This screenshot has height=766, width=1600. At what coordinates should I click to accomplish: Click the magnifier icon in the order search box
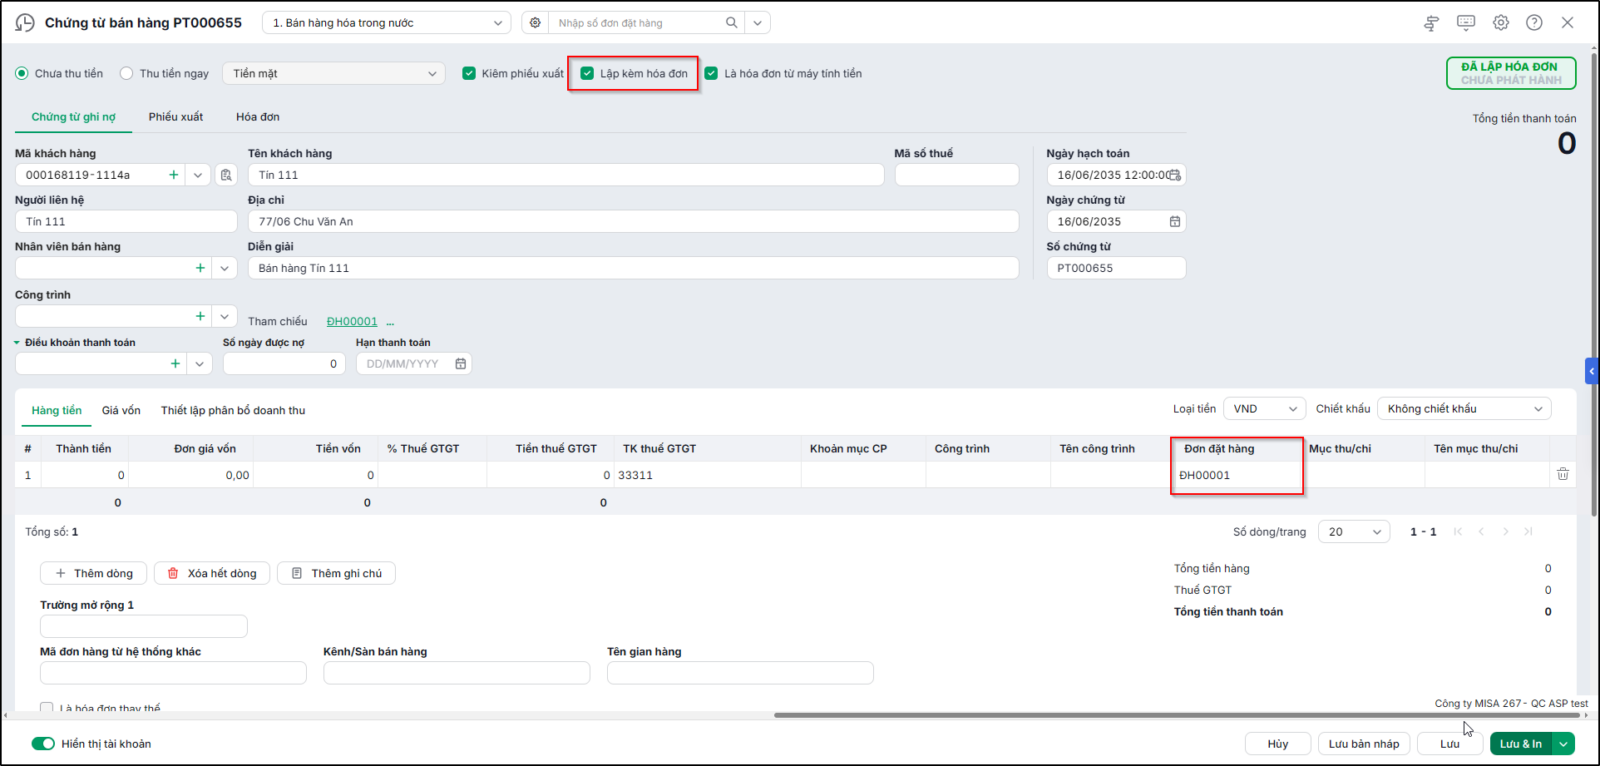(732, 22)
